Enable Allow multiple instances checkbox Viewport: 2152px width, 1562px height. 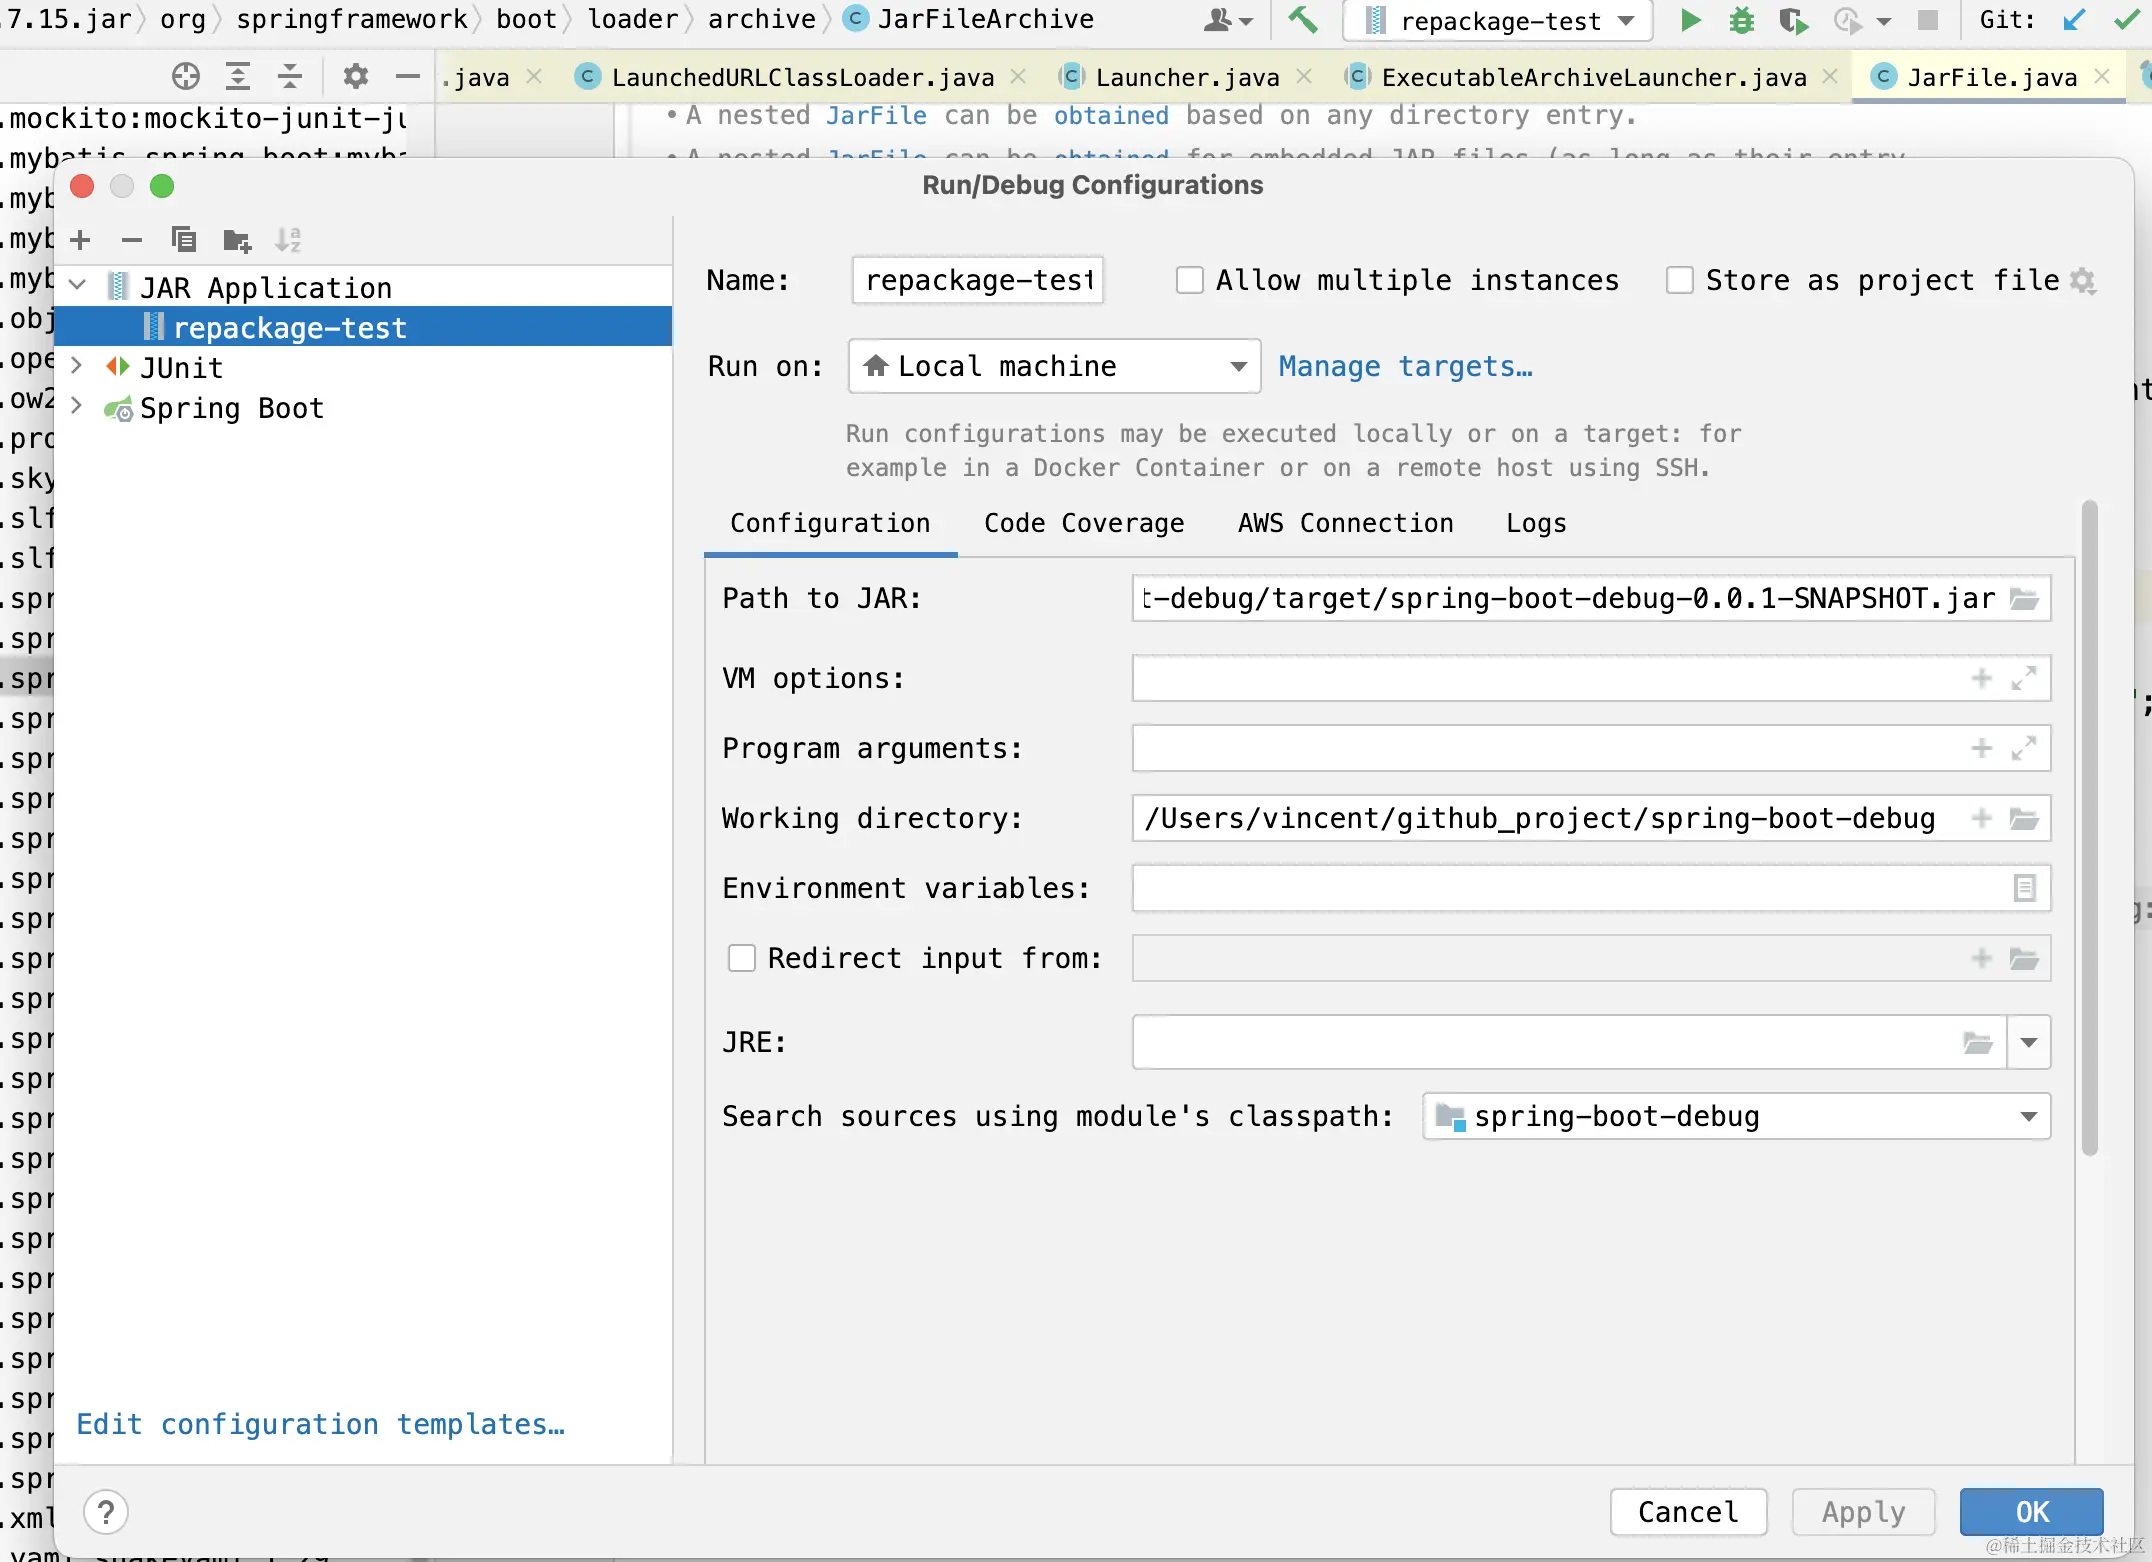pos(1190,280)
